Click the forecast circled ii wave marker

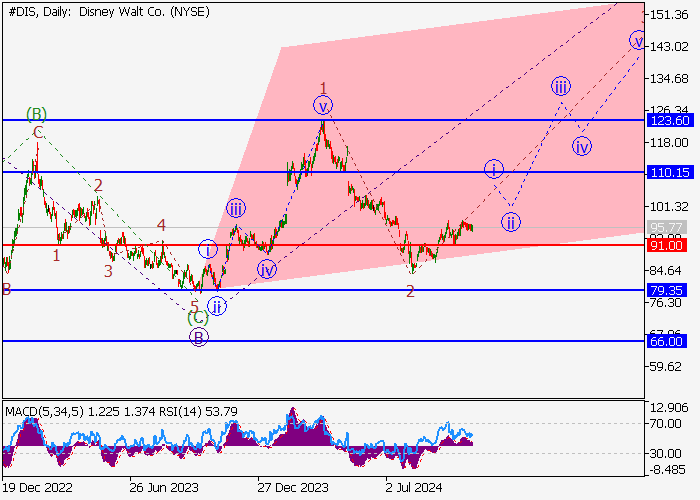511,222
